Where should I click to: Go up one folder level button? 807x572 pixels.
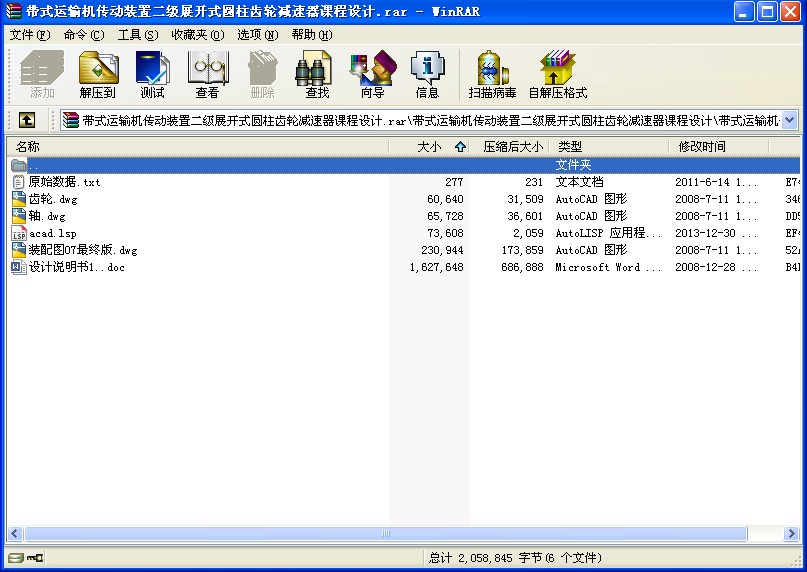[27, 120]
